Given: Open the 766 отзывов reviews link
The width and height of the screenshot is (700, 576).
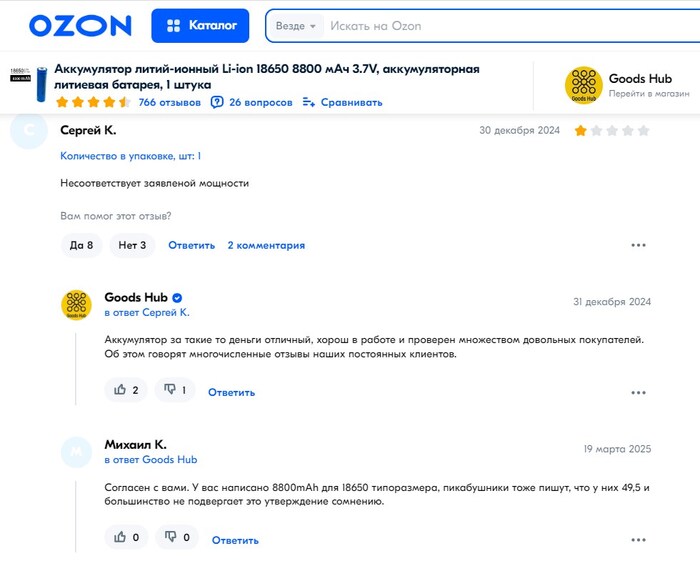Looking at the screenshot, I should [x=170, y=102].
